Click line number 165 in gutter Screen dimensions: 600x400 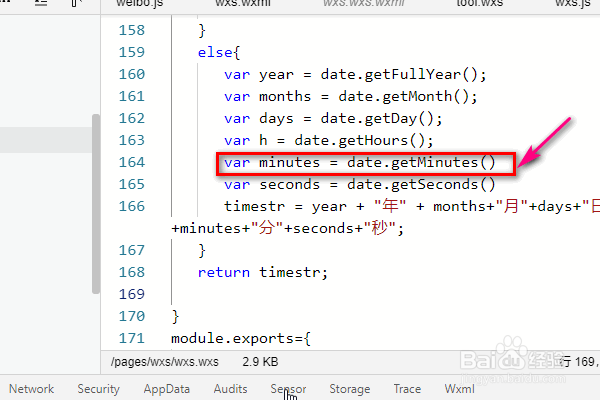pos(132,184)
